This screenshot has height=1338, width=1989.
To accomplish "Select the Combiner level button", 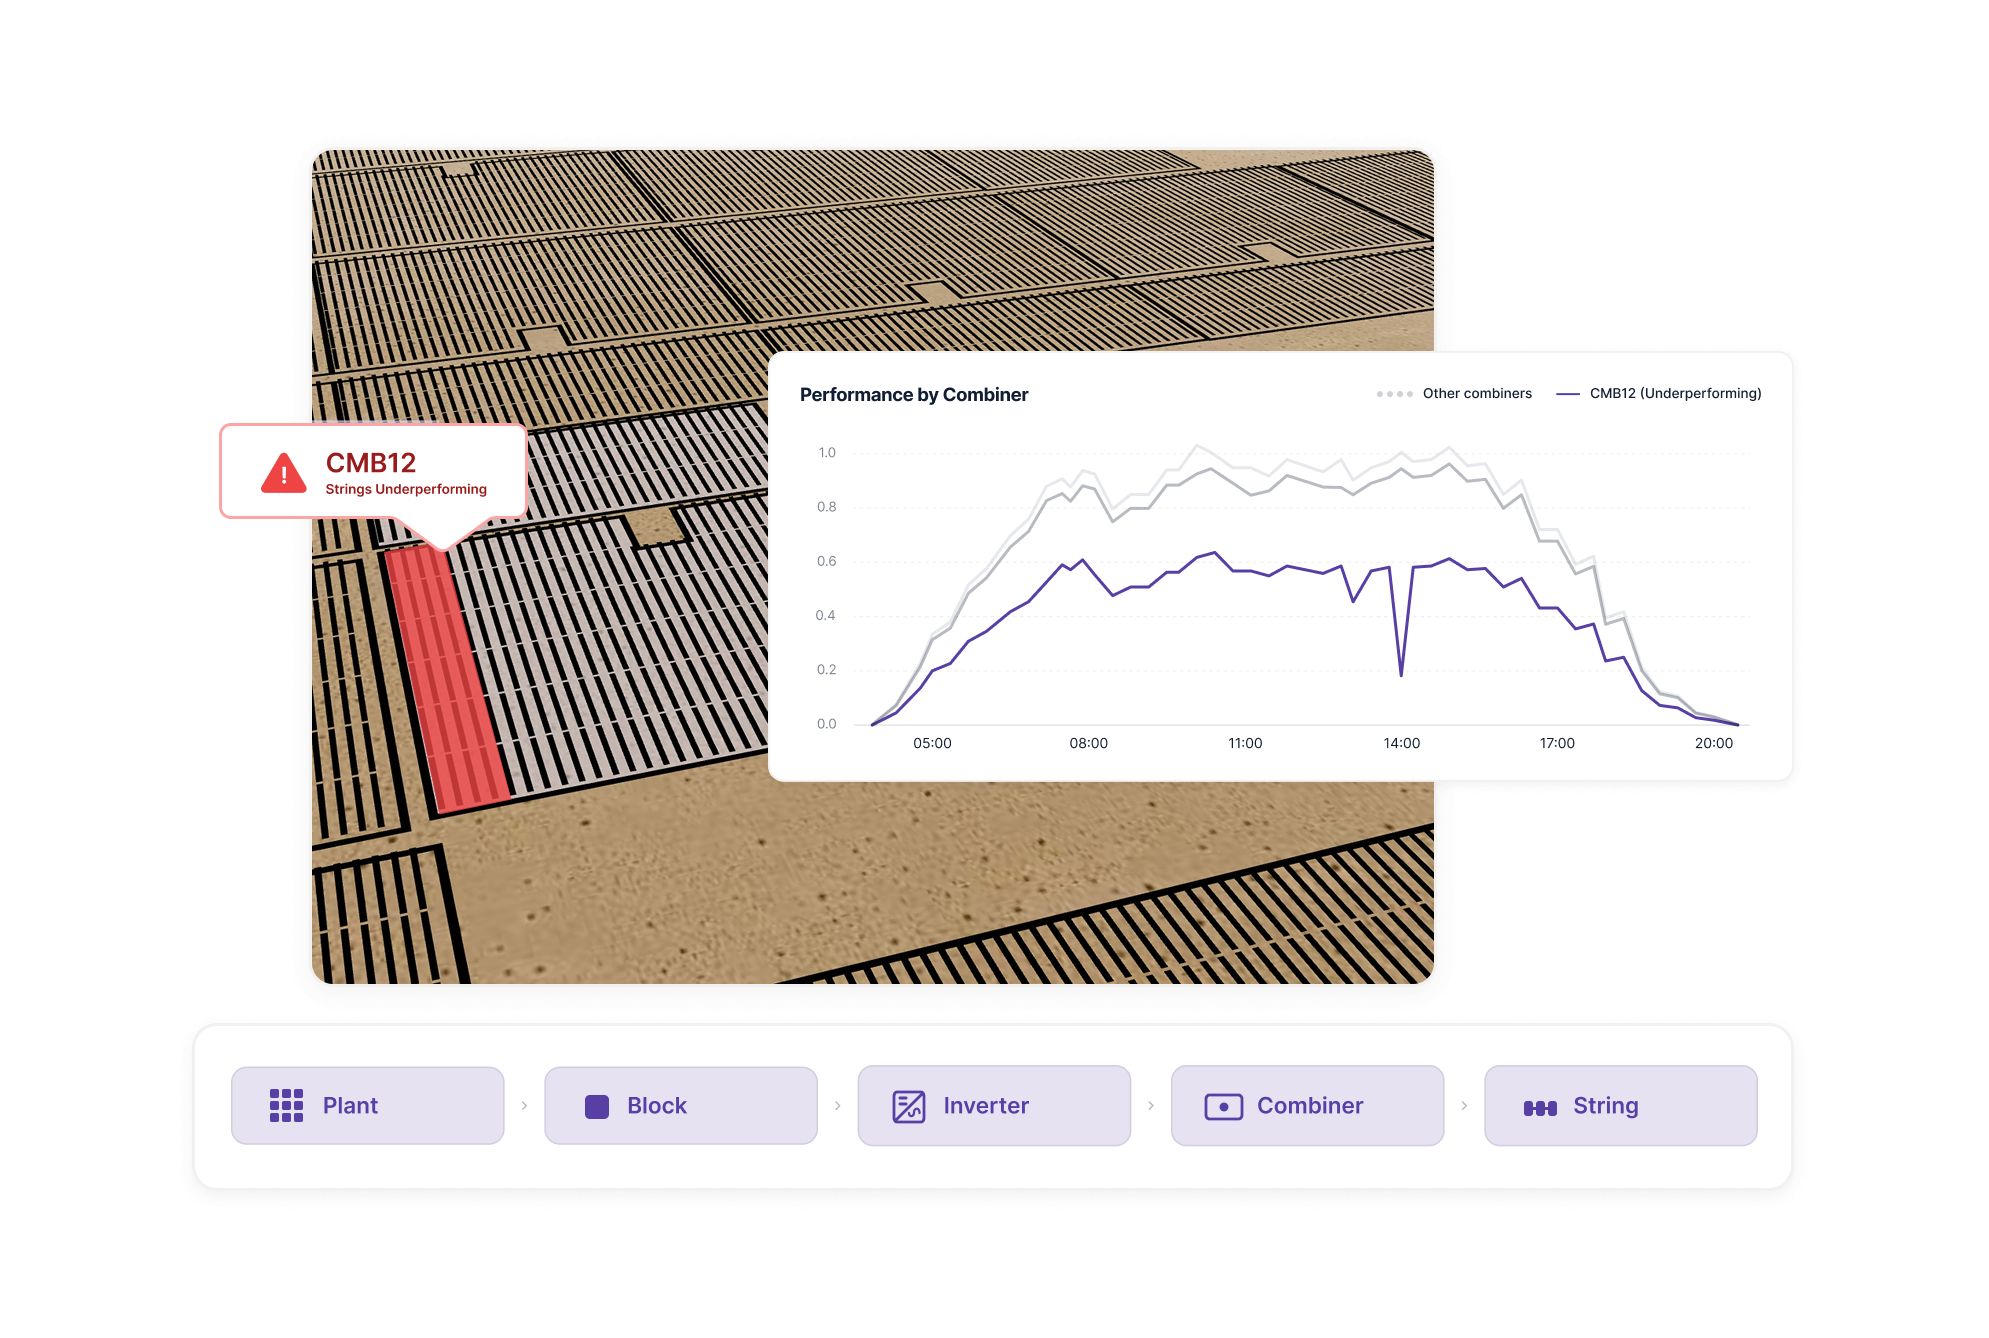I will tap(1307, 1105).
